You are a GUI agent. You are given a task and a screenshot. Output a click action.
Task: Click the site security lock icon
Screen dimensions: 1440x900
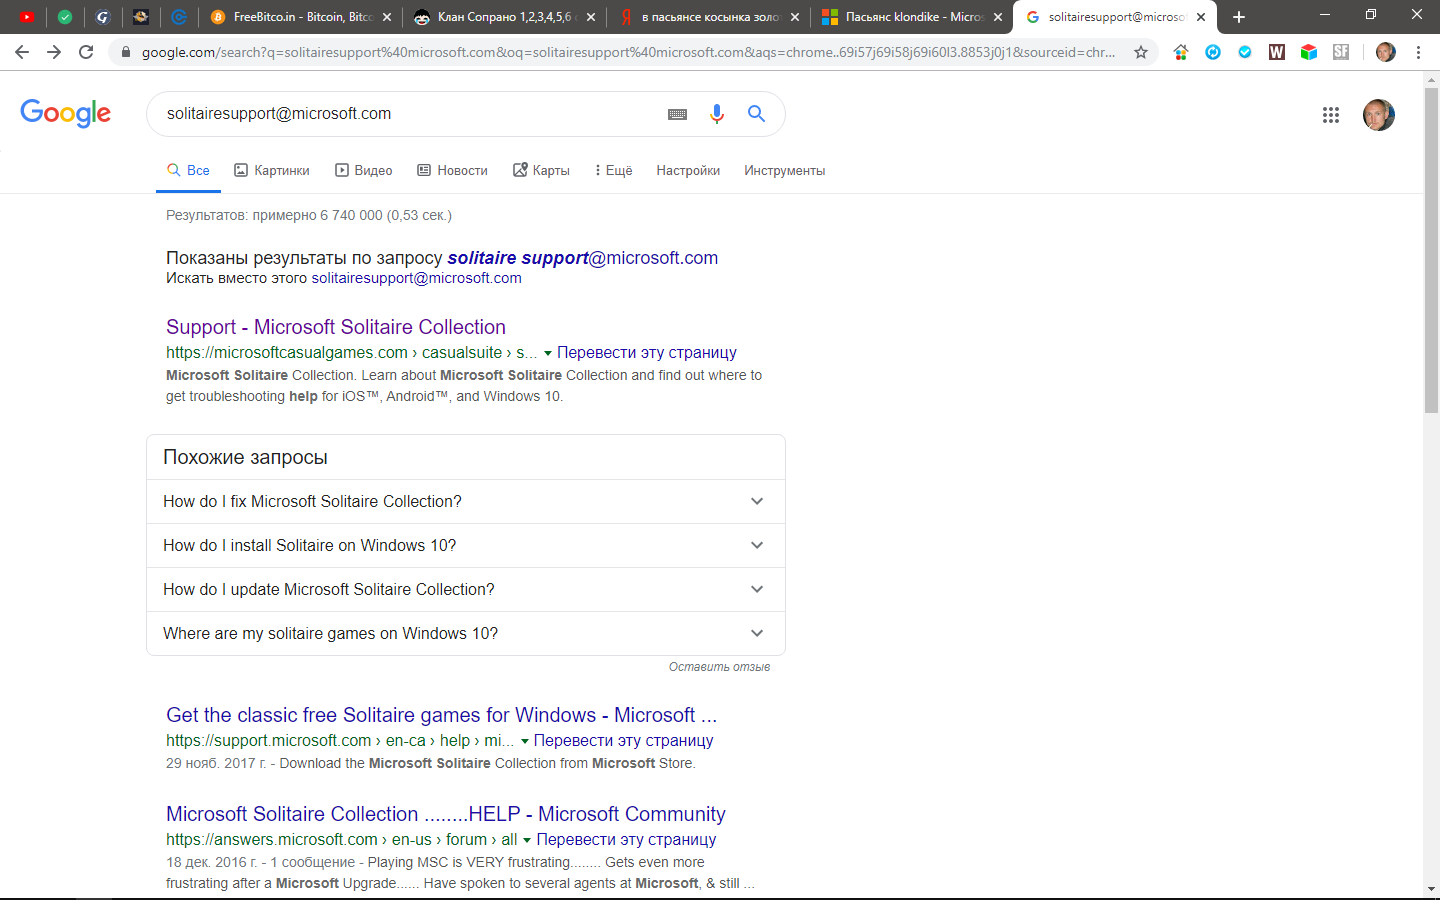[126, 52]
